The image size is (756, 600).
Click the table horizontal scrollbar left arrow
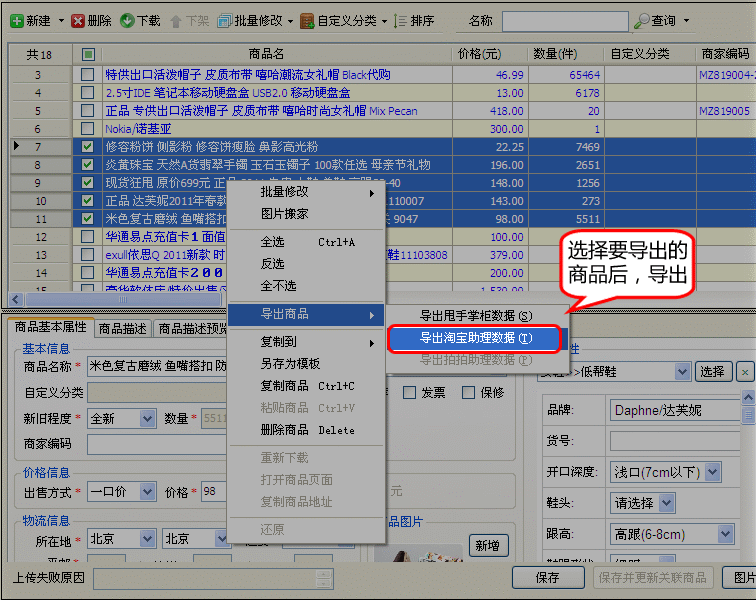pos(16,300)
